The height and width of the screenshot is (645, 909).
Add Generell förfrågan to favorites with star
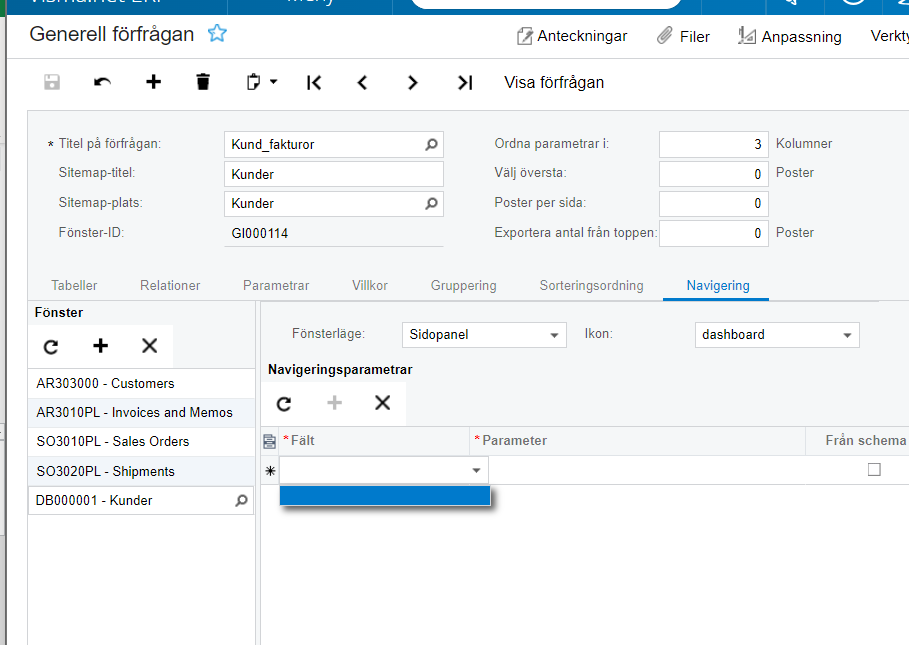coord(217,34)
